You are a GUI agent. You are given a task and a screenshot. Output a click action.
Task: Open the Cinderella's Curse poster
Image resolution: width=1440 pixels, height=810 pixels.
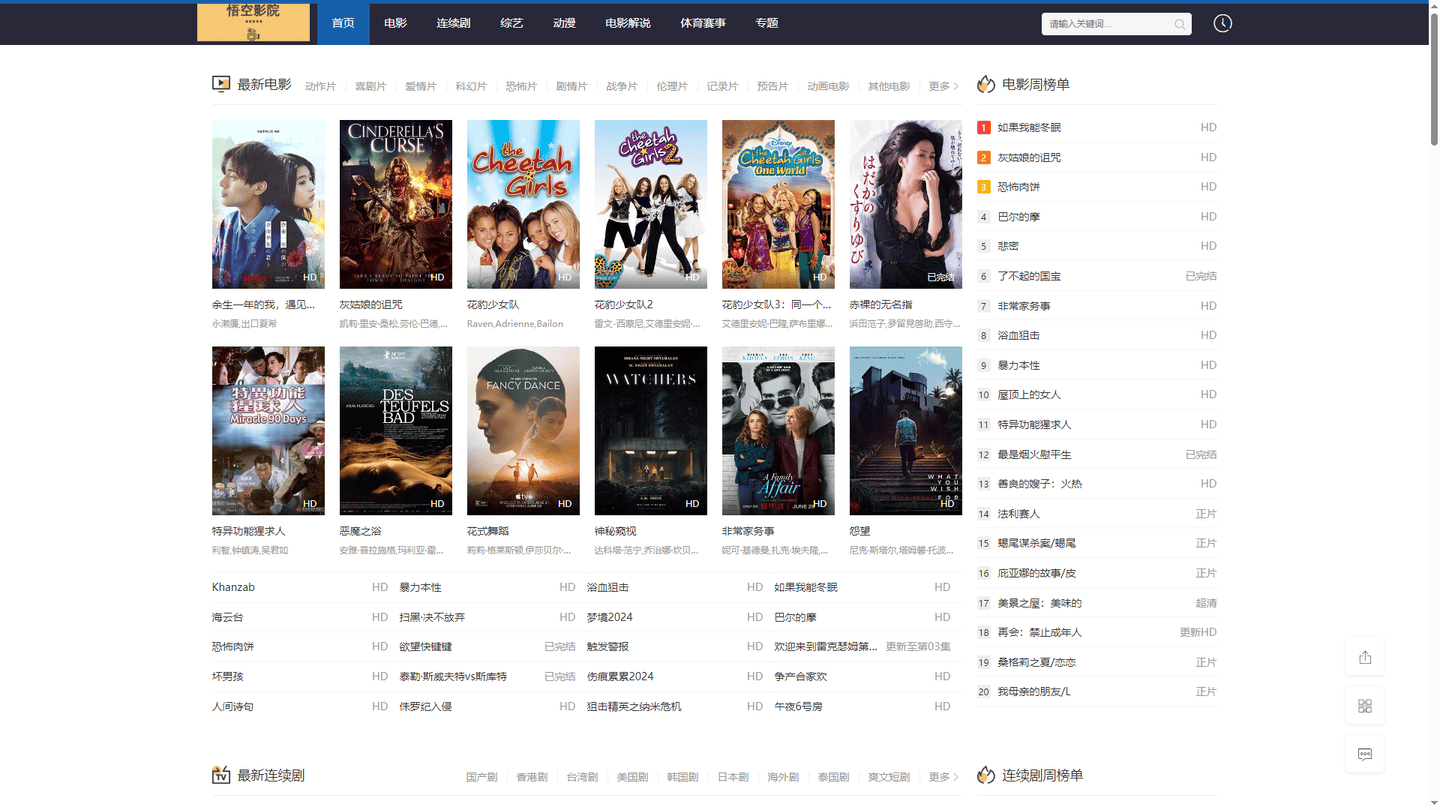coord(396,204)
